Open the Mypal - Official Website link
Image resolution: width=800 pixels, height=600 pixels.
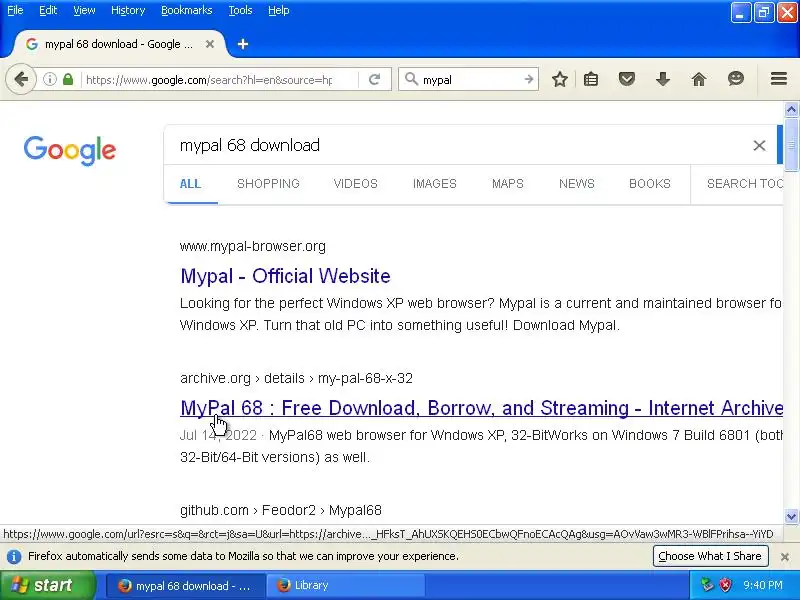point(285,276)
